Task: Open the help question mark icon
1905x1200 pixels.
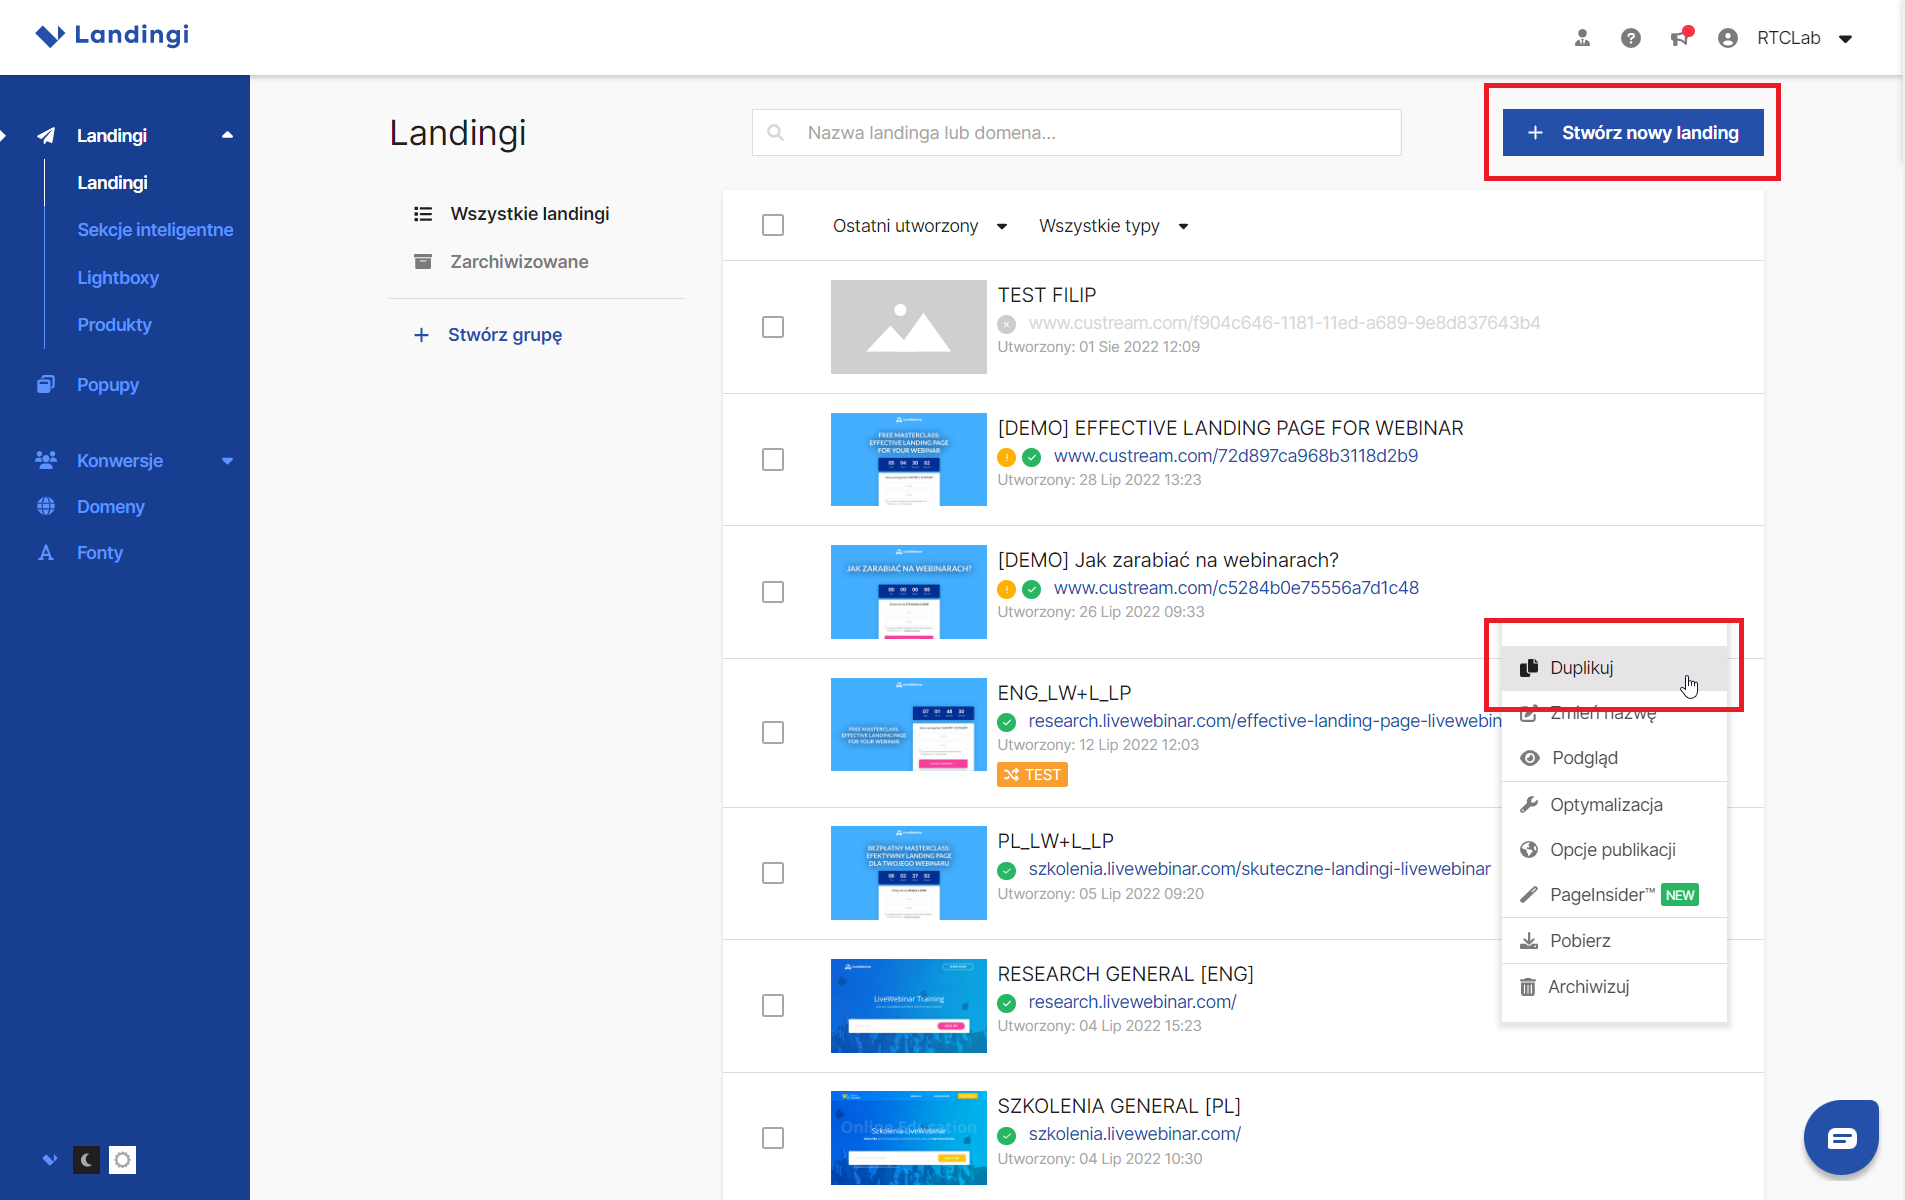Action: [x=1630, y=38]
